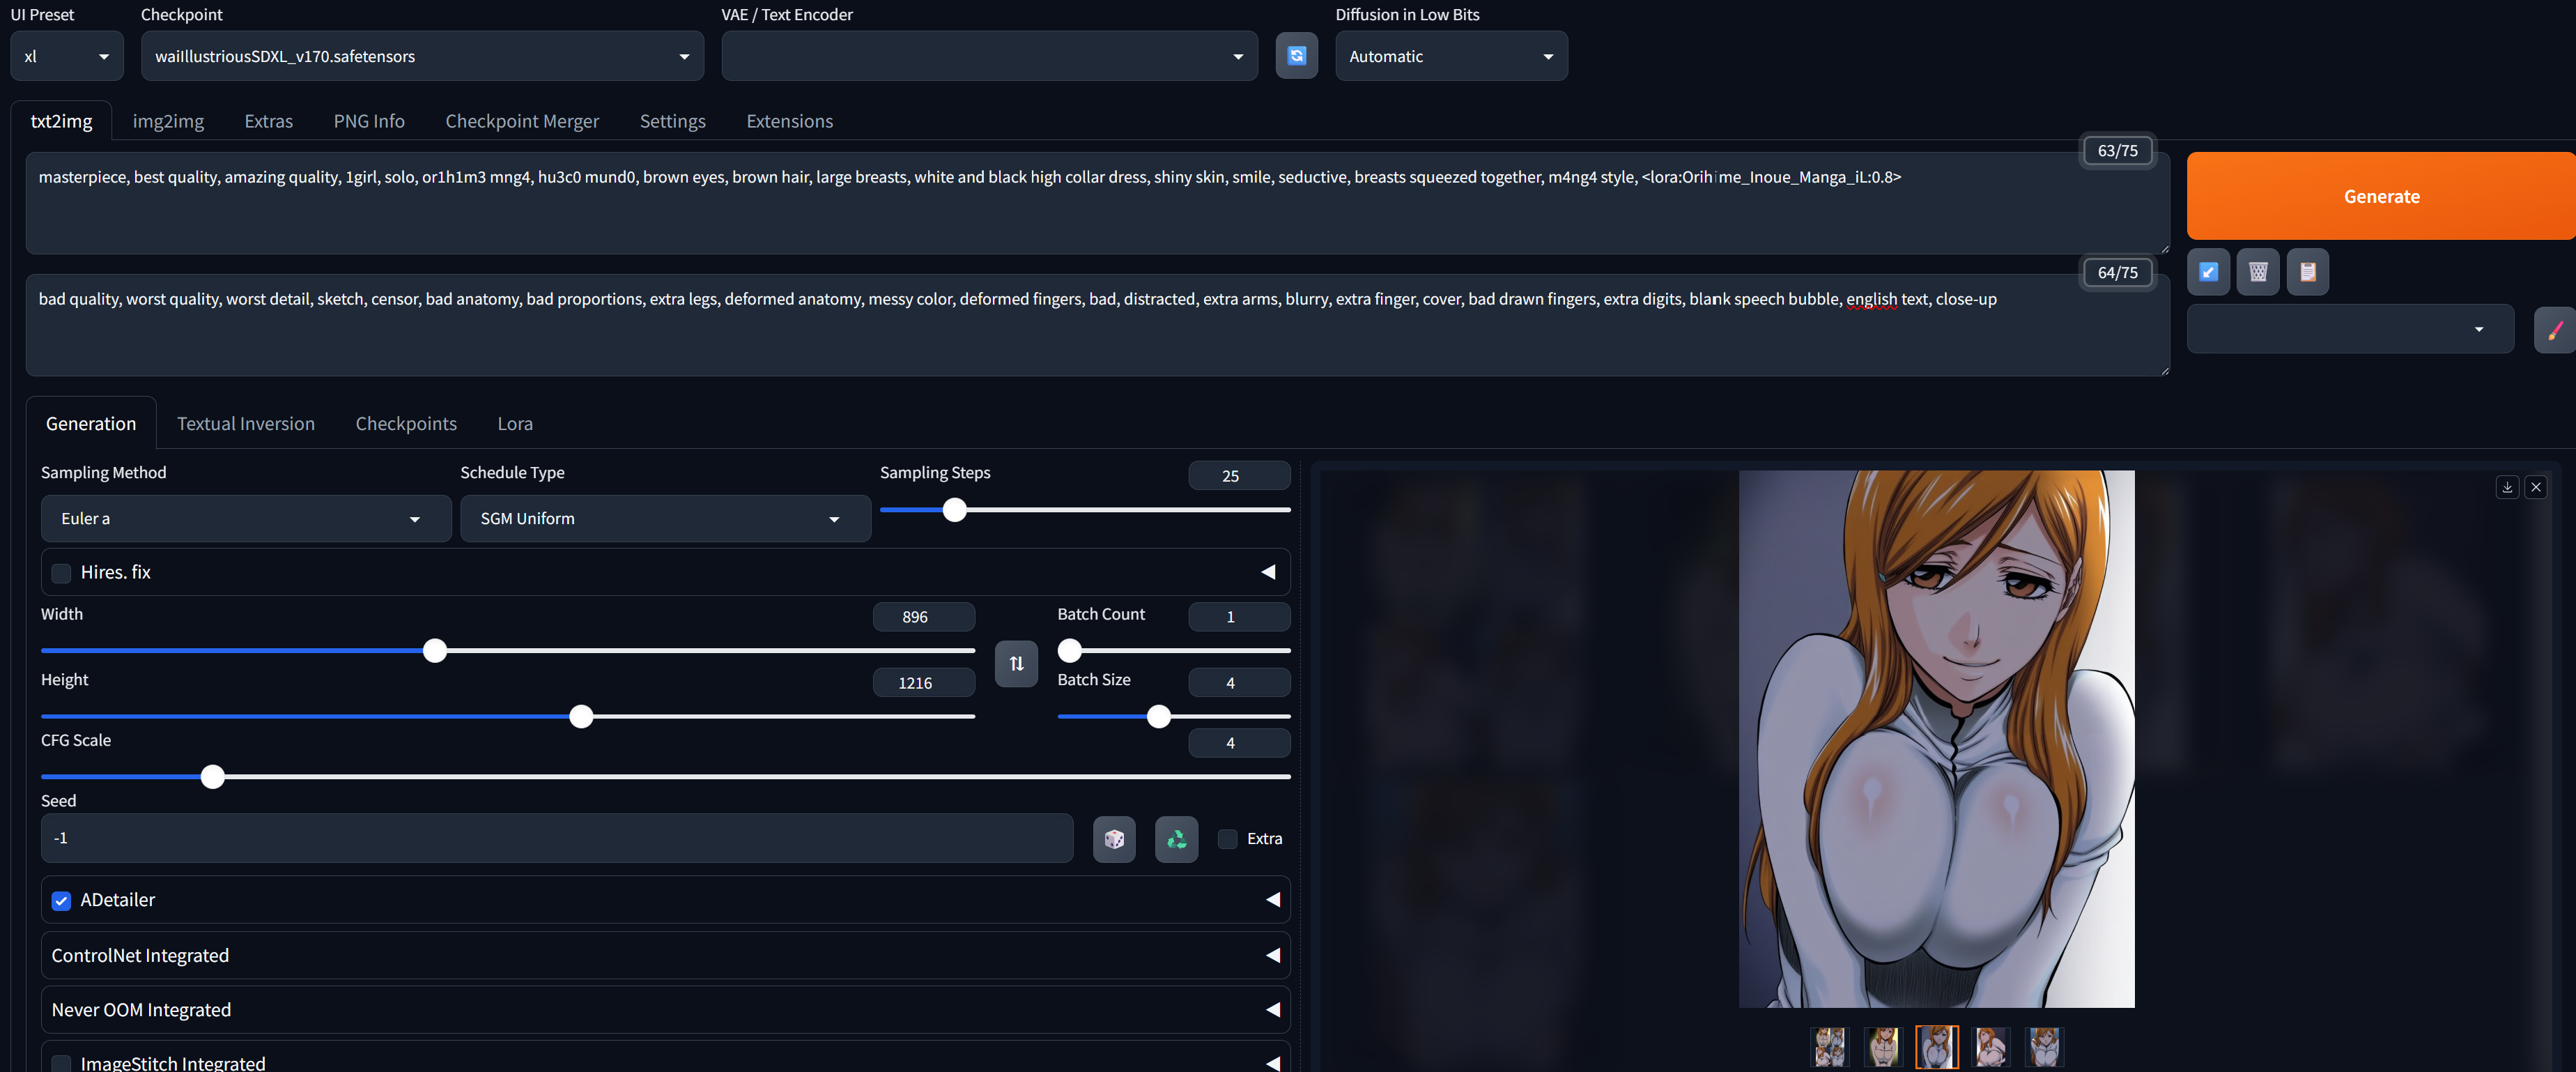Download the previewed image
The width and height of the screenshot is (2576, 1072).
coord(2507,487)
